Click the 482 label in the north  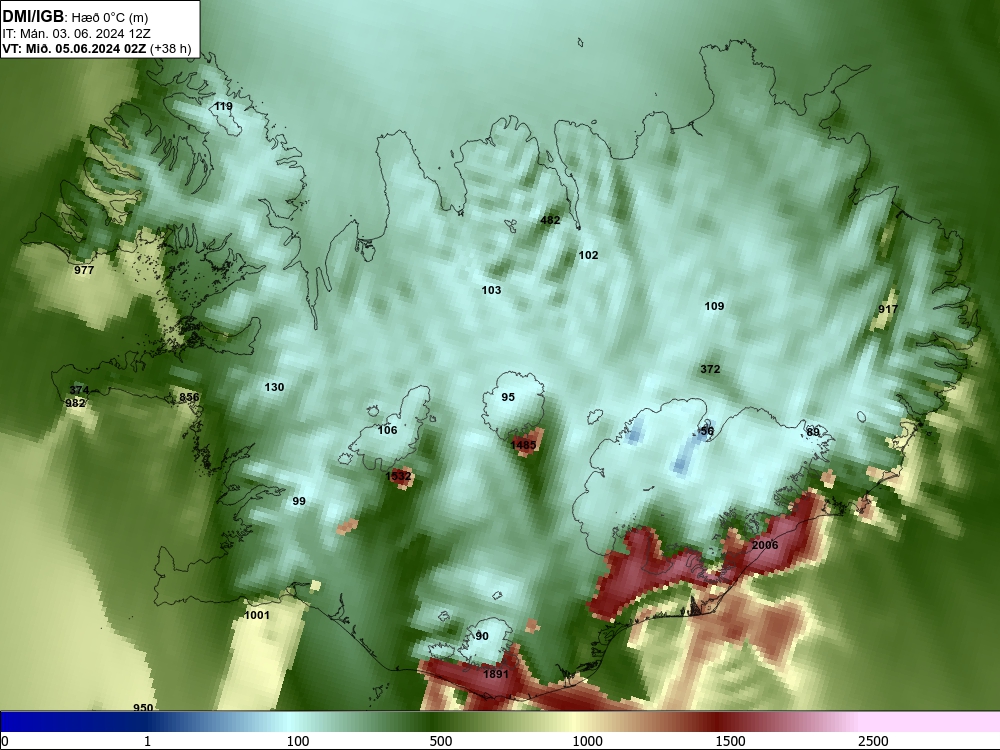click(x=550, y=221)
